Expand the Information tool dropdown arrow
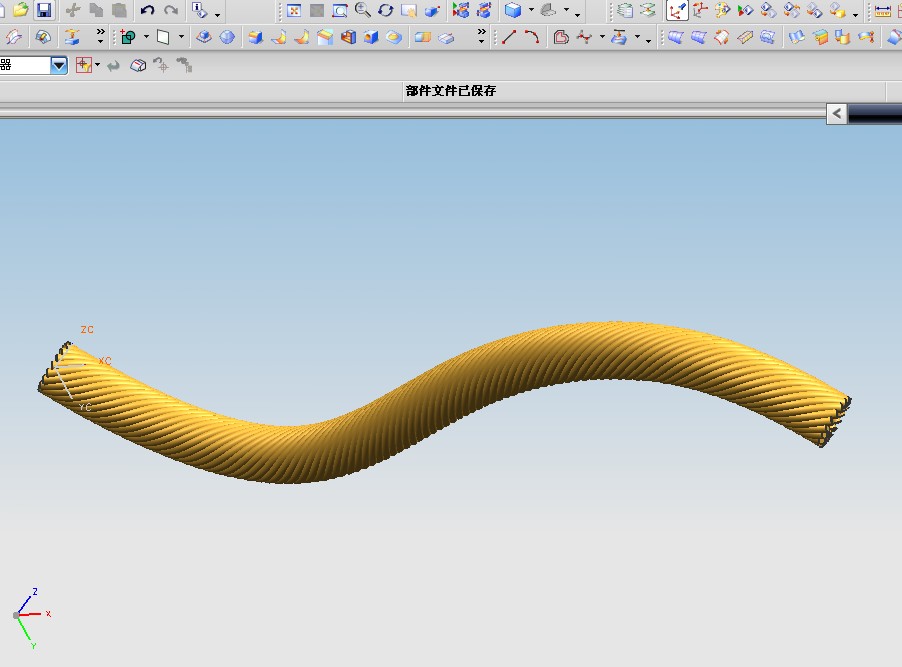This screenshot has width=902, height=667. tap(217, 14)
